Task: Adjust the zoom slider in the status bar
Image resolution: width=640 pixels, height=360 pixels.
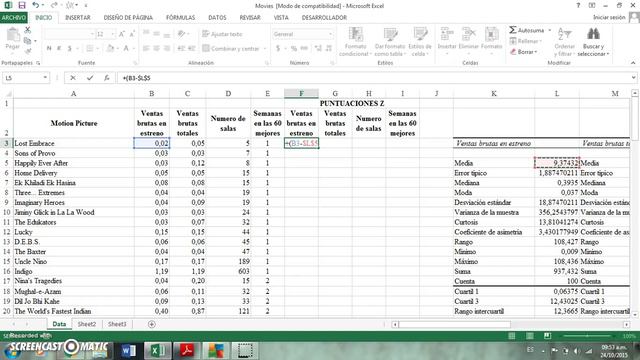Action: pos(588,336)
